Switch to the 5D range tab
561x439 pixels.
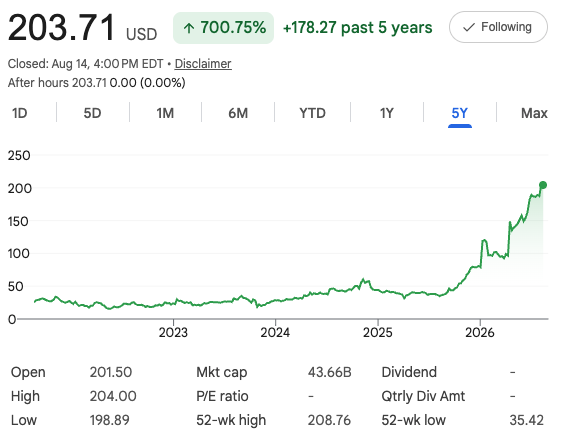(x=92, y=113)
